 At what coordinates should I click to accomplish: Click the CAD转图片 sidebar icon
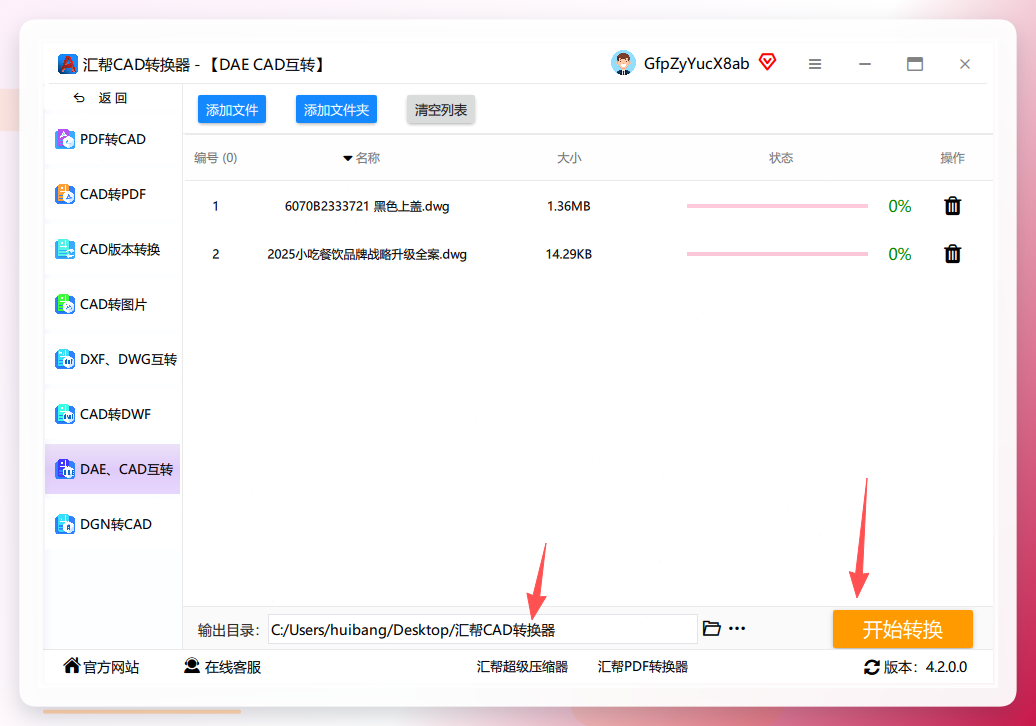point(65,305)
